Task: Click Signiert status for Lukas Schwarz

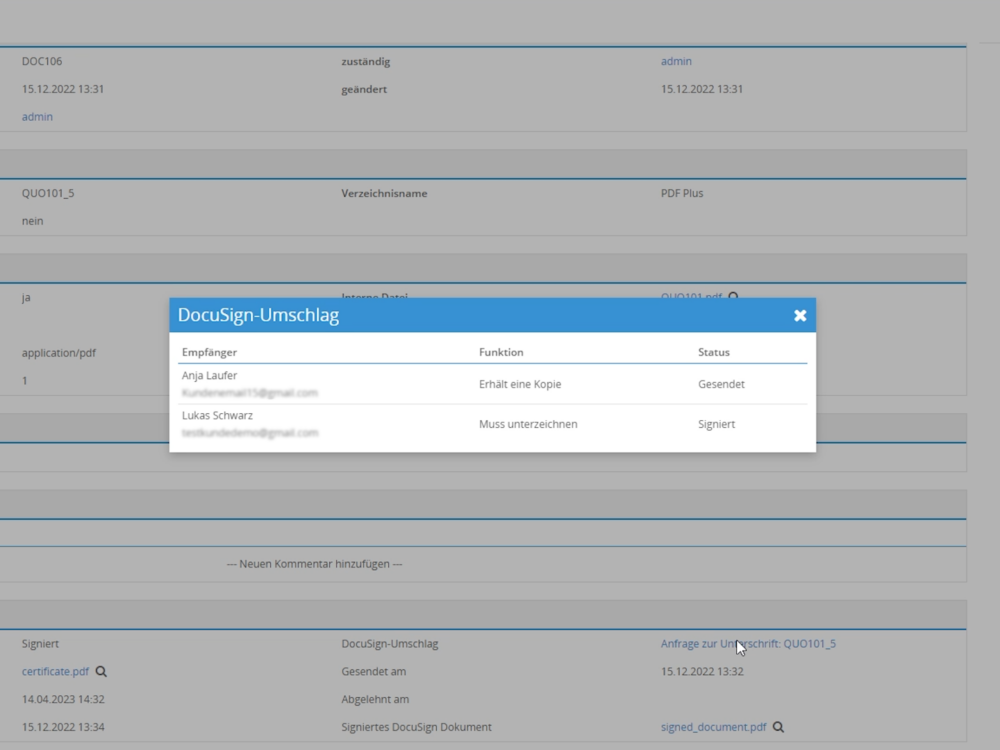Action: (716, 424)
